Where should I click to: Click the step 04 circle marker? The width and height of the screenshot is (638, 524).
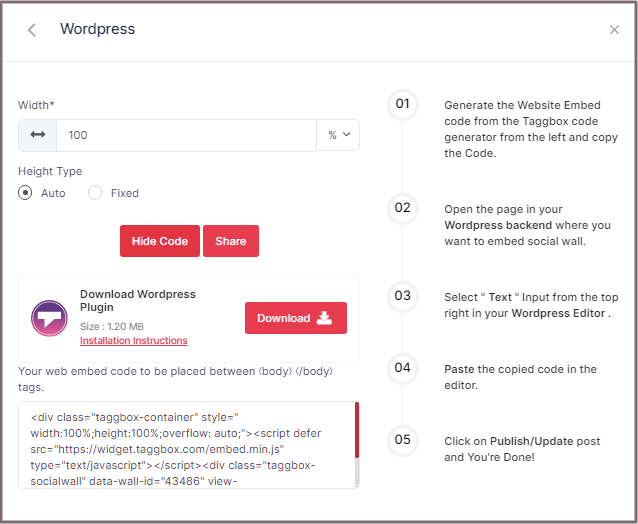tap(403, 368)
